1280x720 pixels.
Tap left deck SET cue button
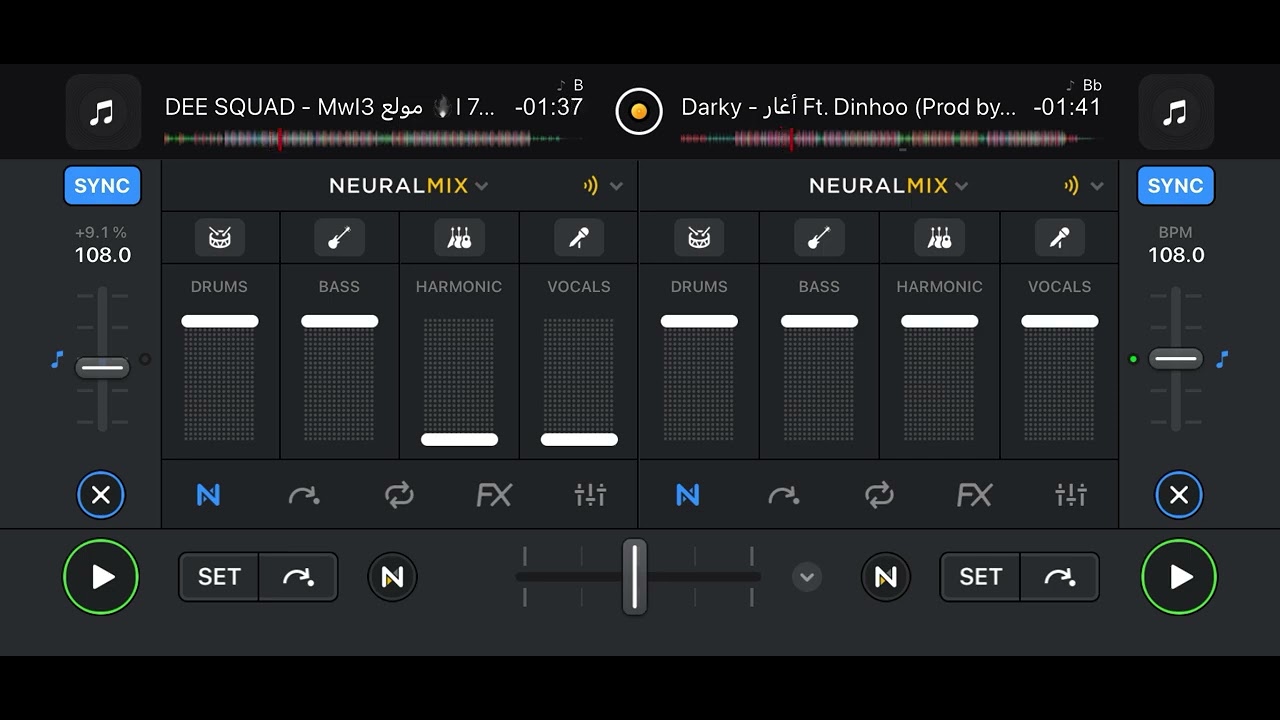219,577
